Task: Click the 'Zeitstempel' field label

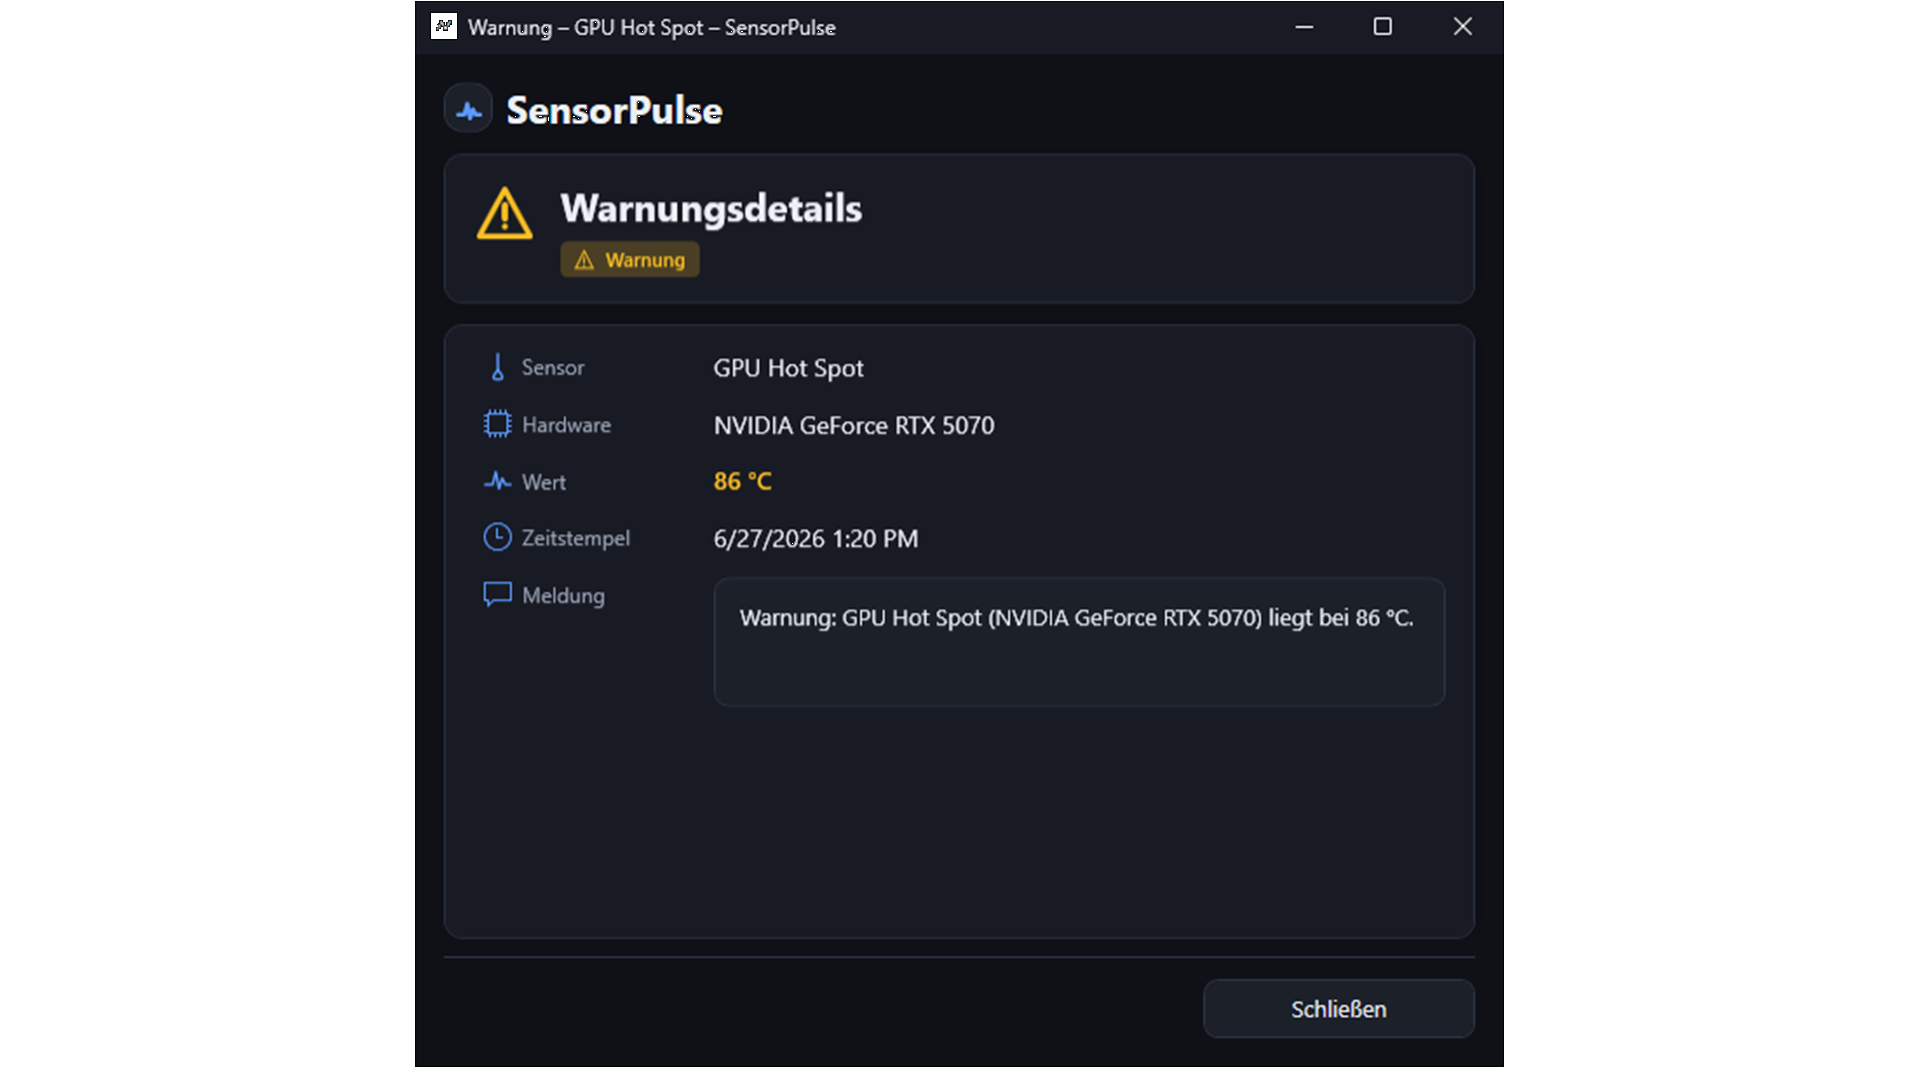Action: click(x=575, y=537)
